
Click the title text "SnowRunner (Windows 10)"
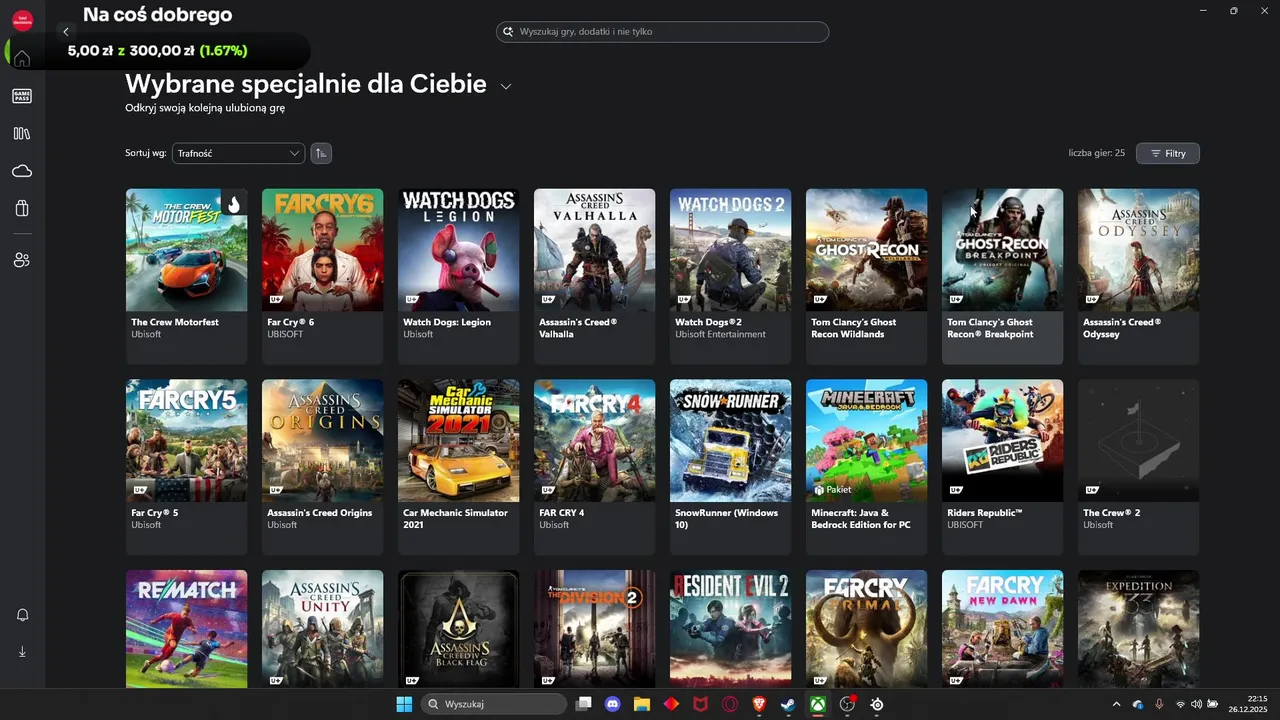click(x=726, y=518)
